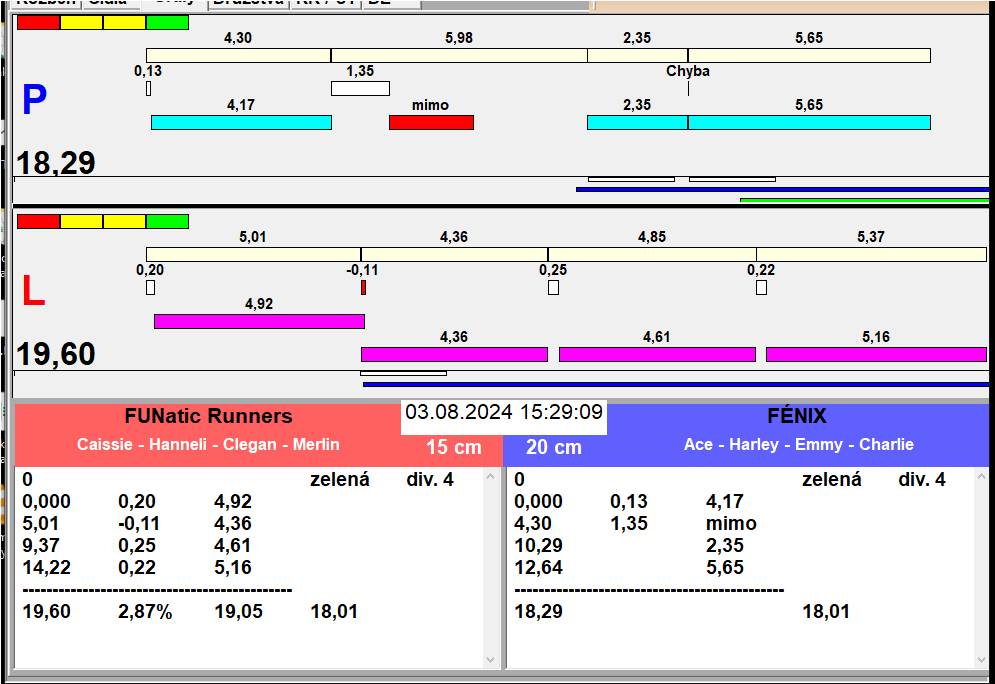Select the magenta 5,16 run bar

(x=876, y=354)
